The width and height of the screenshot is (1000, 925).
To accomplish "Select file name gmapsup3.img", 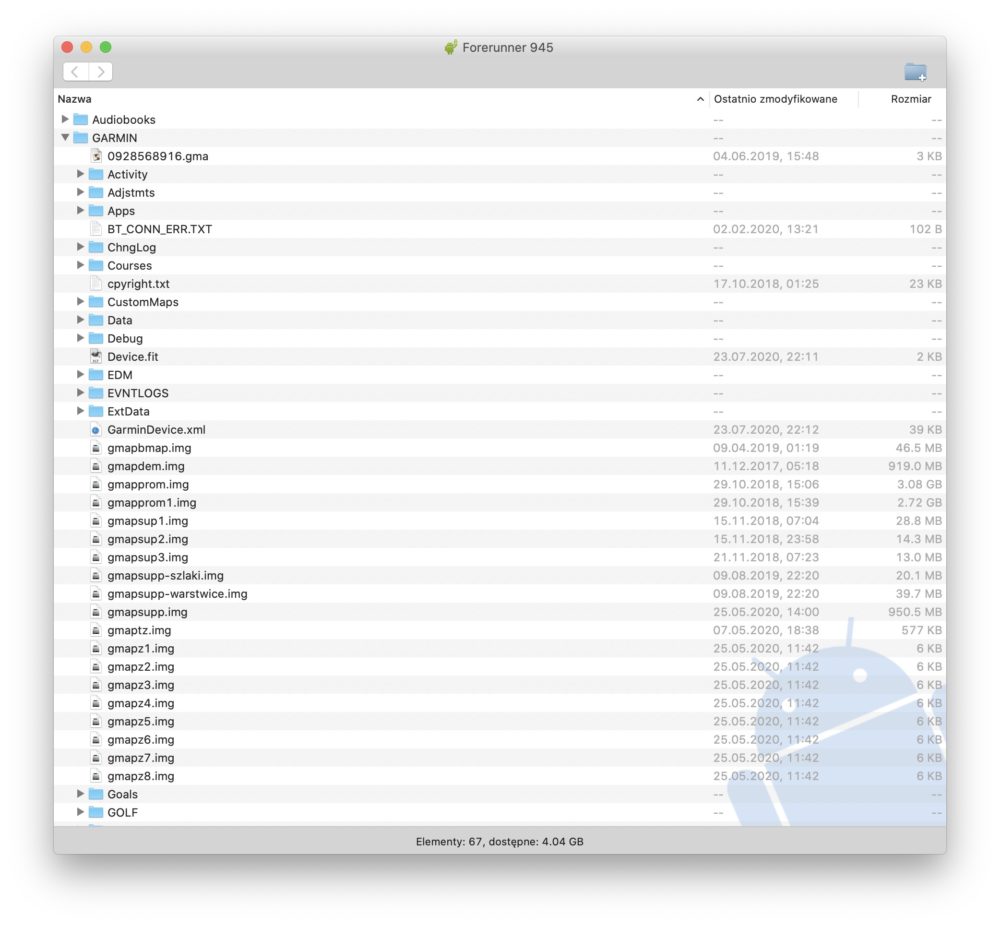I will [x=148, y=557].
